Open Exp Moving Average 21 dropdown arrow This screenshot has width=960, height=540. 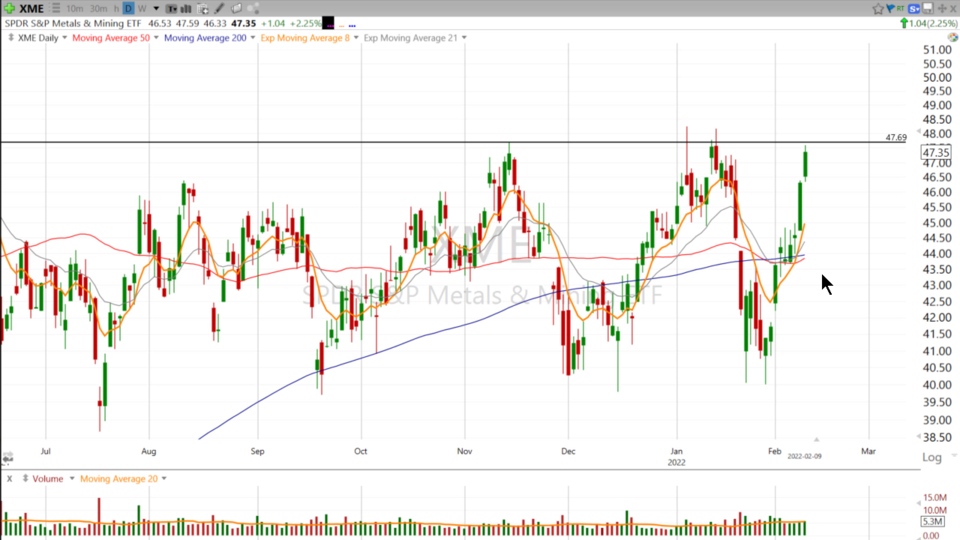463,38
